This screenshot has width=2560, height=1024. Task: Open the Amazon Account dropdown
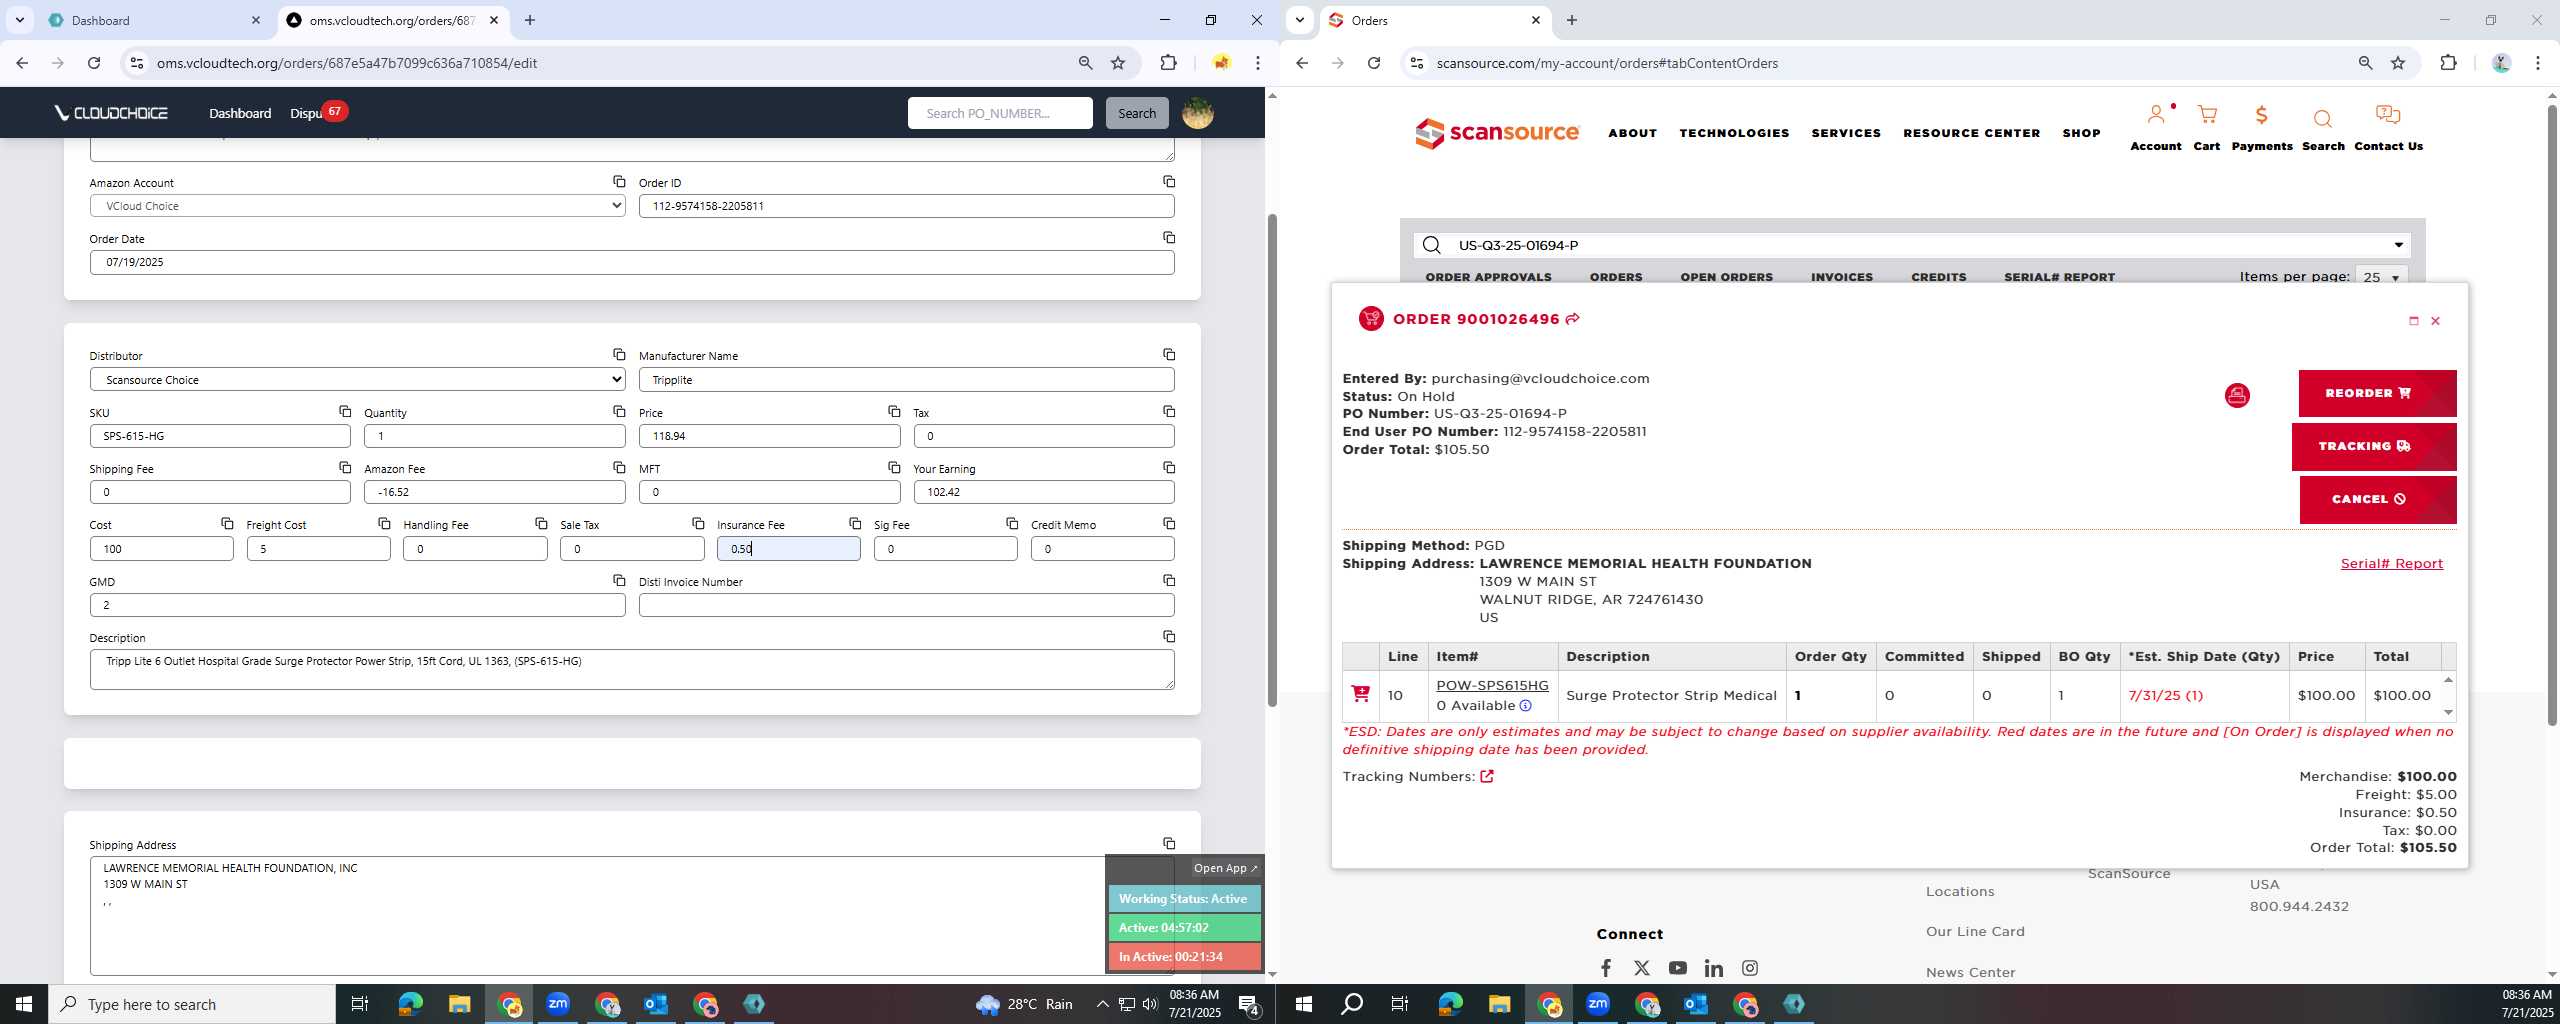(358, 206)
